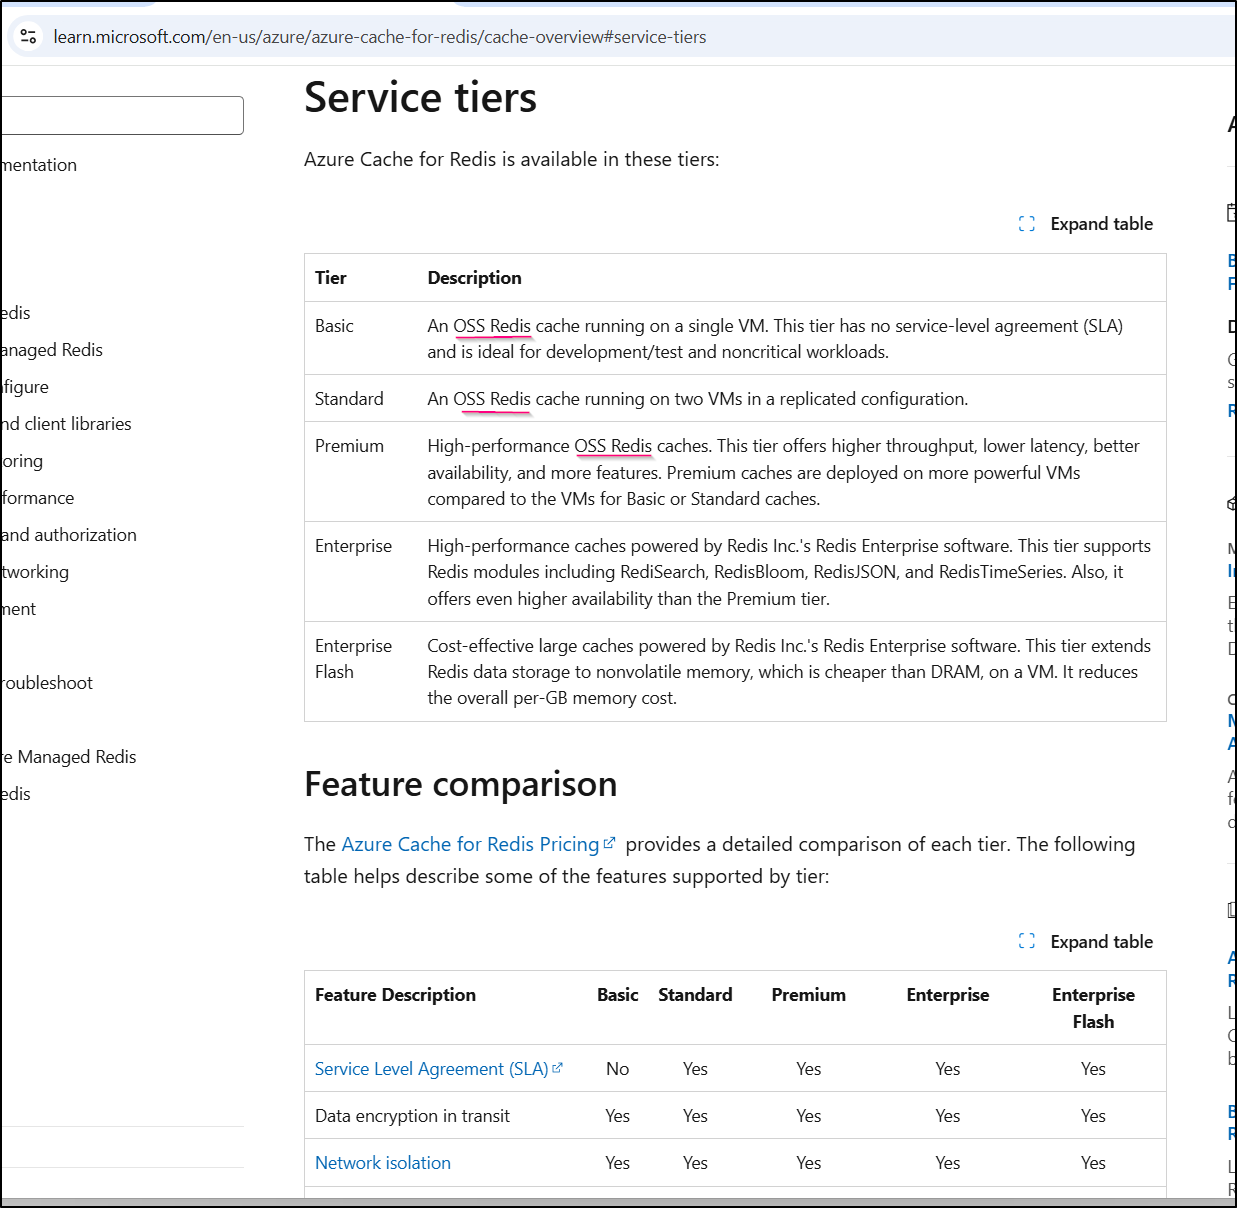Open the sidebar item ending in "nd client libraries"
The image size is (1237, 1208).
click(66, 424)
